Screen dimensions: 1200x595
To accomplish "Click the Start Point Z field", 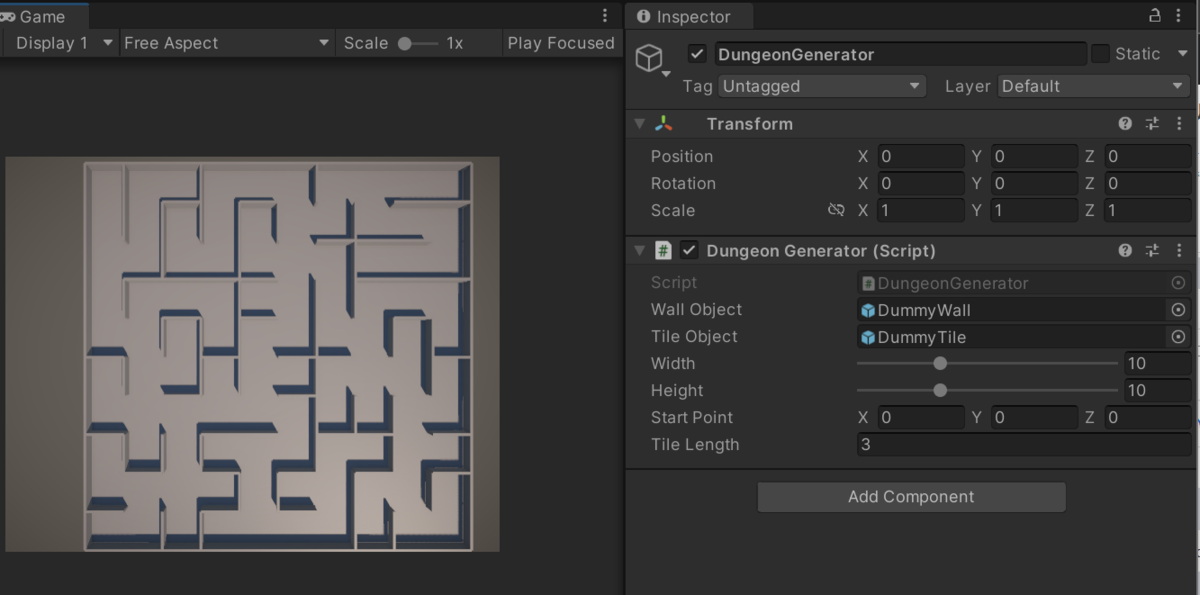I will (1148, 417).
